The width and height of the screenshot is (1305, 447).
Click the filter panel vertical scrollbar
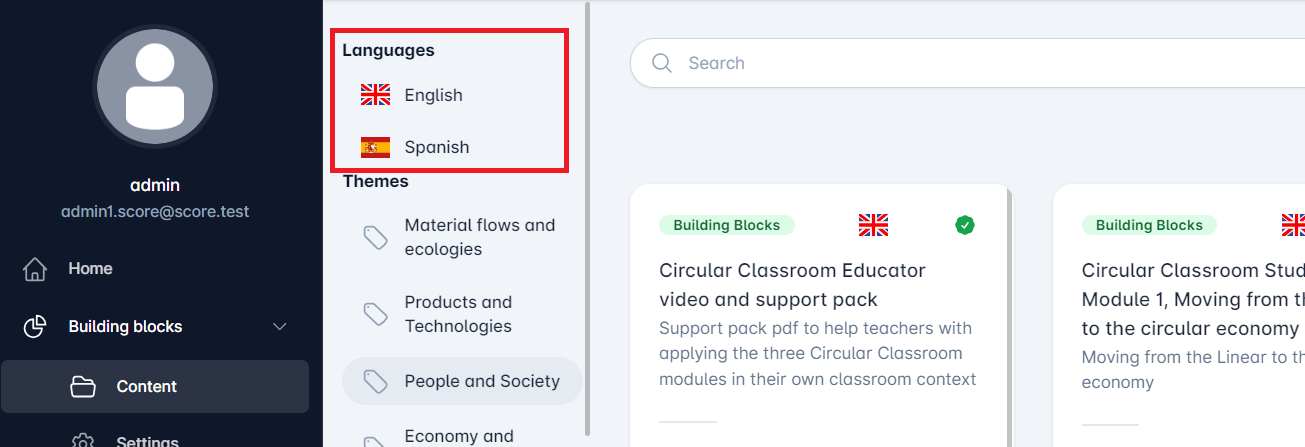(x=588, y=200)
